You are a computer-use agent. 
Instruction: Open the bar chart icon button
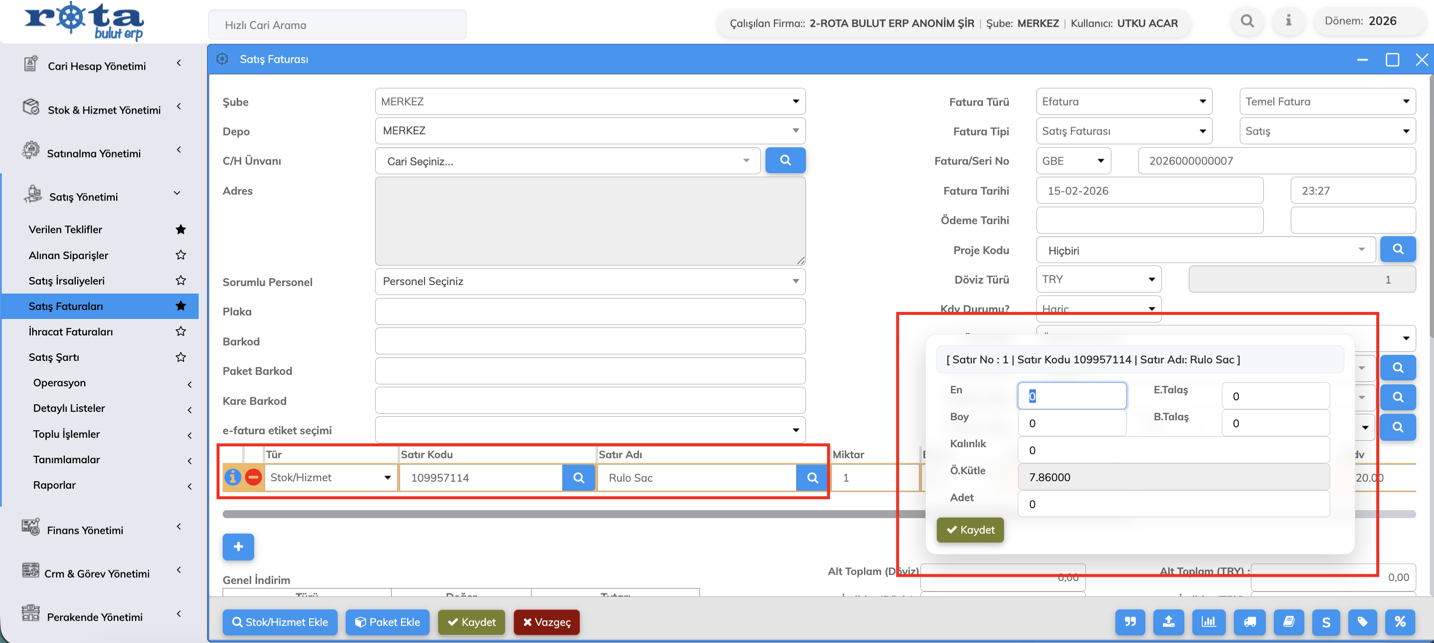[x=1208, y=622]
